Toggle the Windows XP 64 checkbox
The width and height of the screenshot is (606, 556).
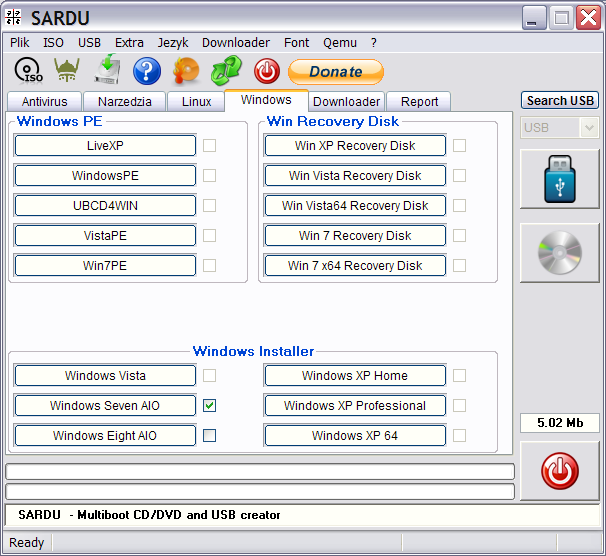tap(460, 435)
